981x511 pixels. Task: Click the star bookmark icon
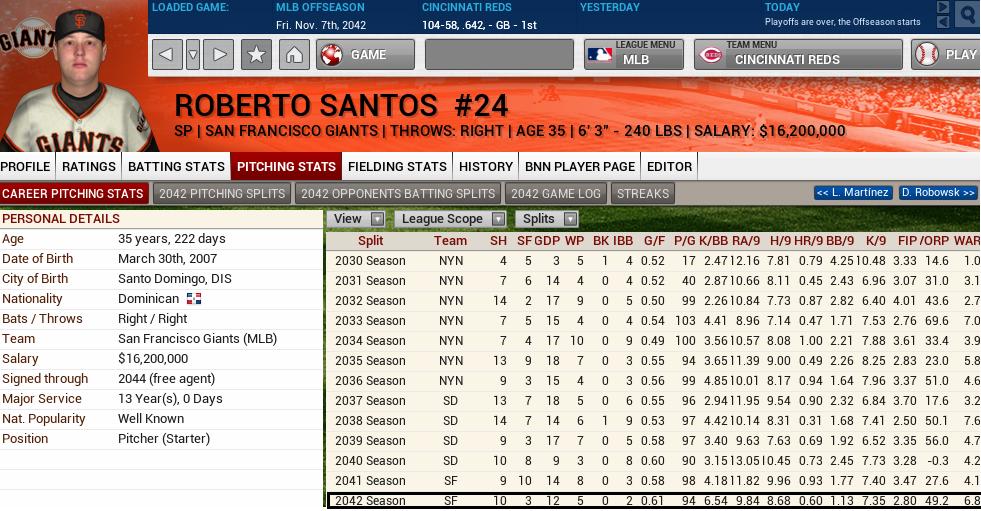coord(256,54)
